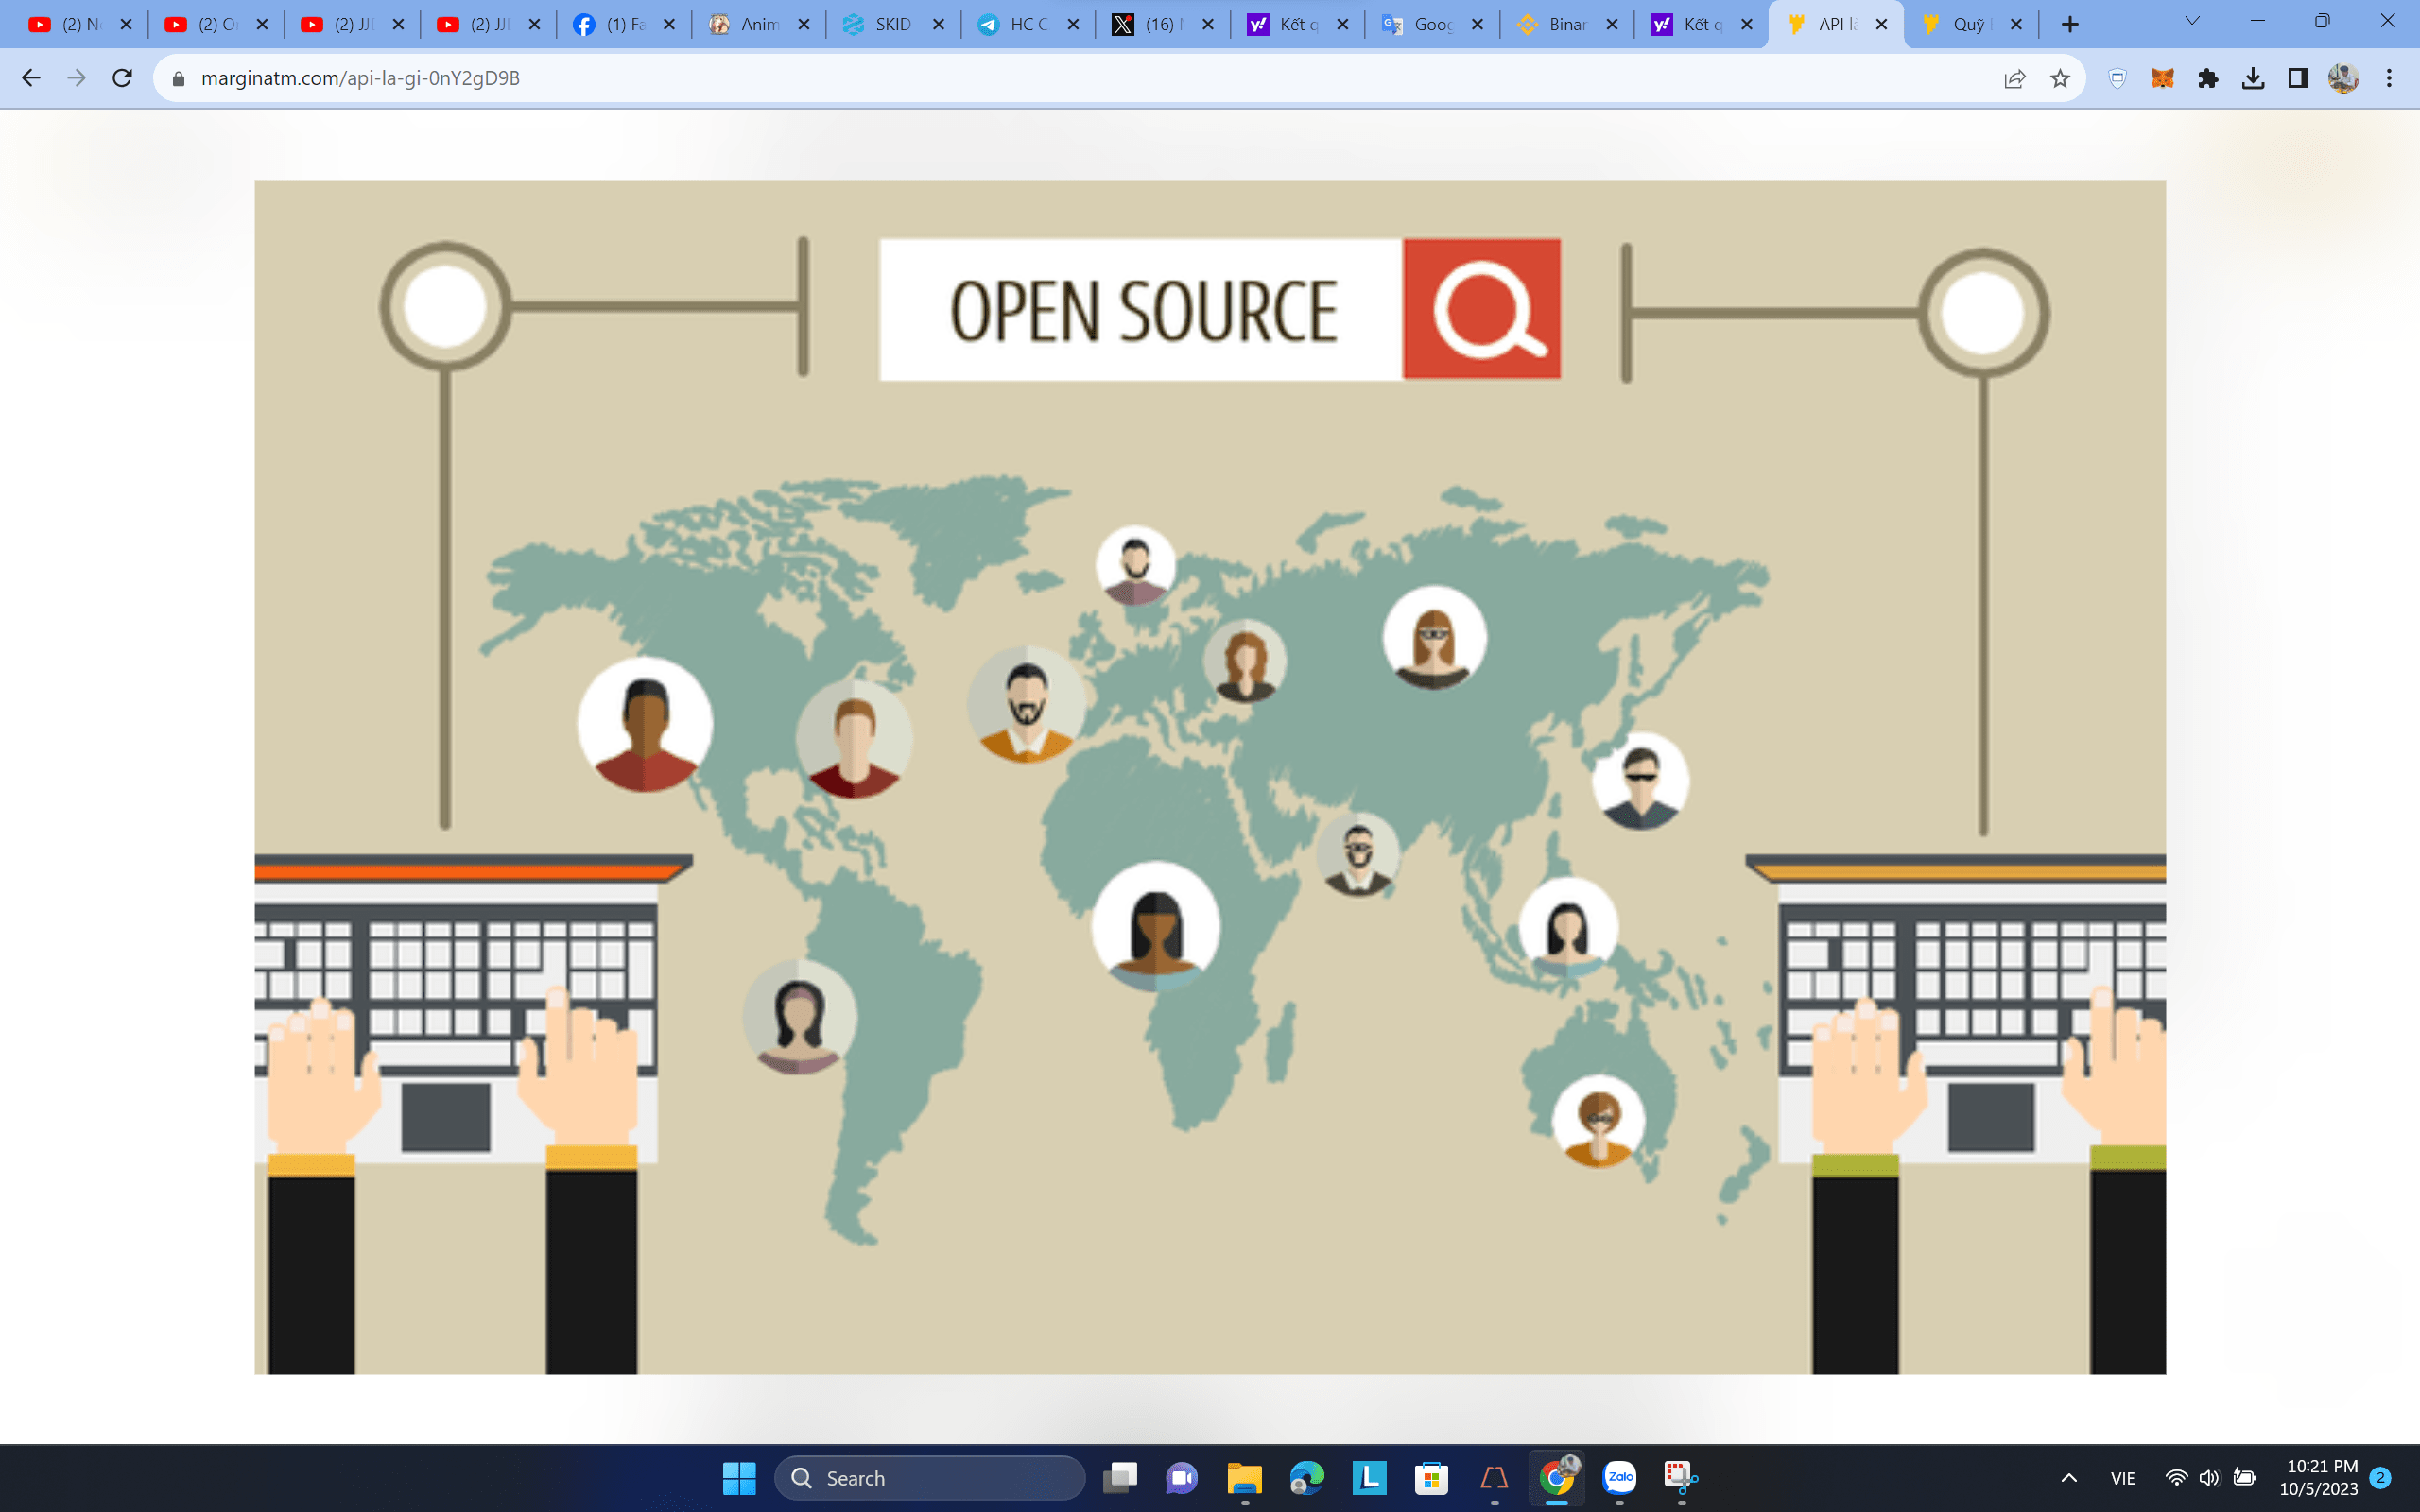Close the SKID tab
Viewport: 2420px width, 1512px height.
click(x=938, y=24)
